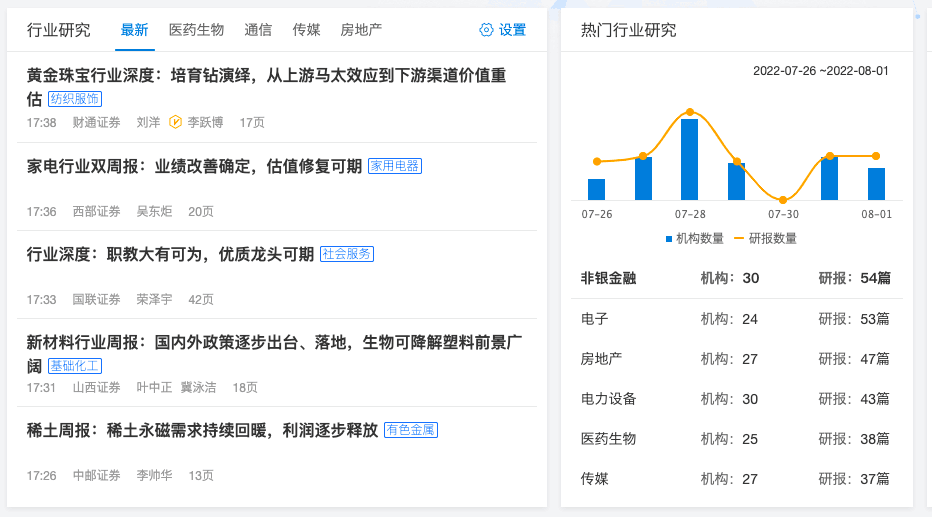Open 行业深度：职教大有可为 report
This screenshot has width=932, height=517.
pyautogui.click(x=170, y=254)
